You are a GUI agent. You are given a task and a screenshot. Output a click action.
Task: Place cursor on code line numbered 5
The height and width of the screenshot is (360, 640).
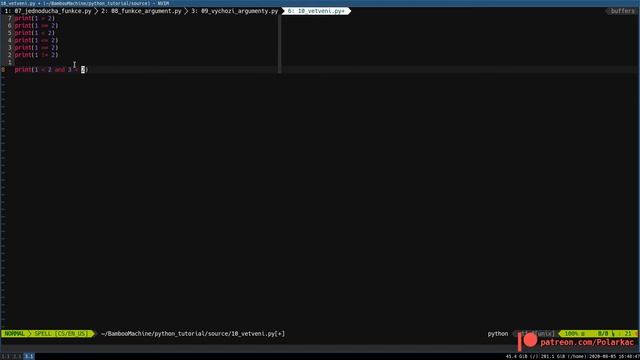click(x=34, y=33)
